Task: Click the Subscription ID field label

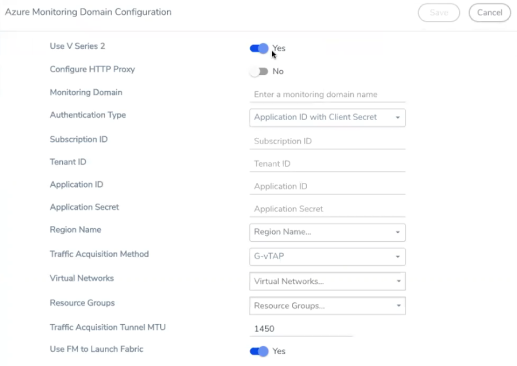Action: (79, 139)
